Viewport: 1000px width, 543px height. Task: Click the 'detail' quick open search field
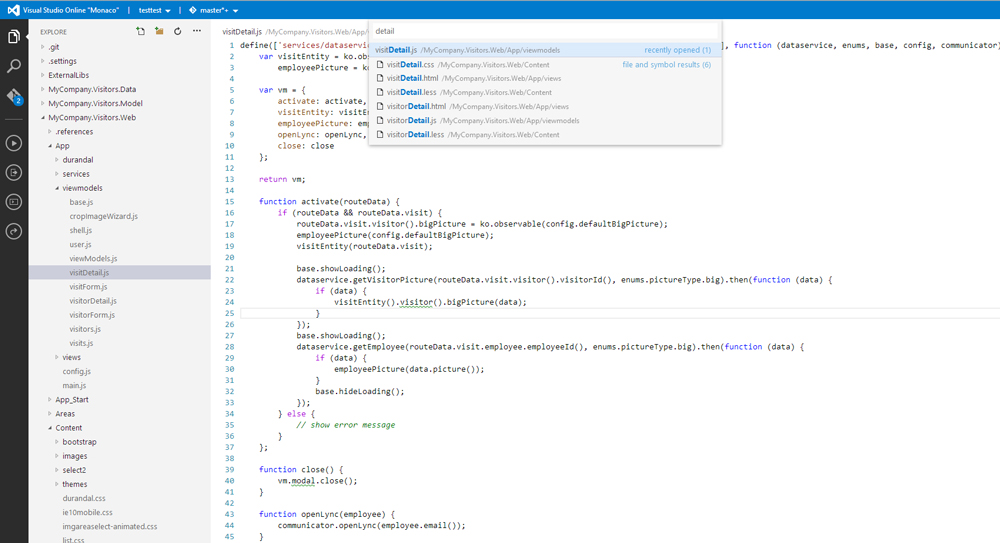(x=545, y=31)
